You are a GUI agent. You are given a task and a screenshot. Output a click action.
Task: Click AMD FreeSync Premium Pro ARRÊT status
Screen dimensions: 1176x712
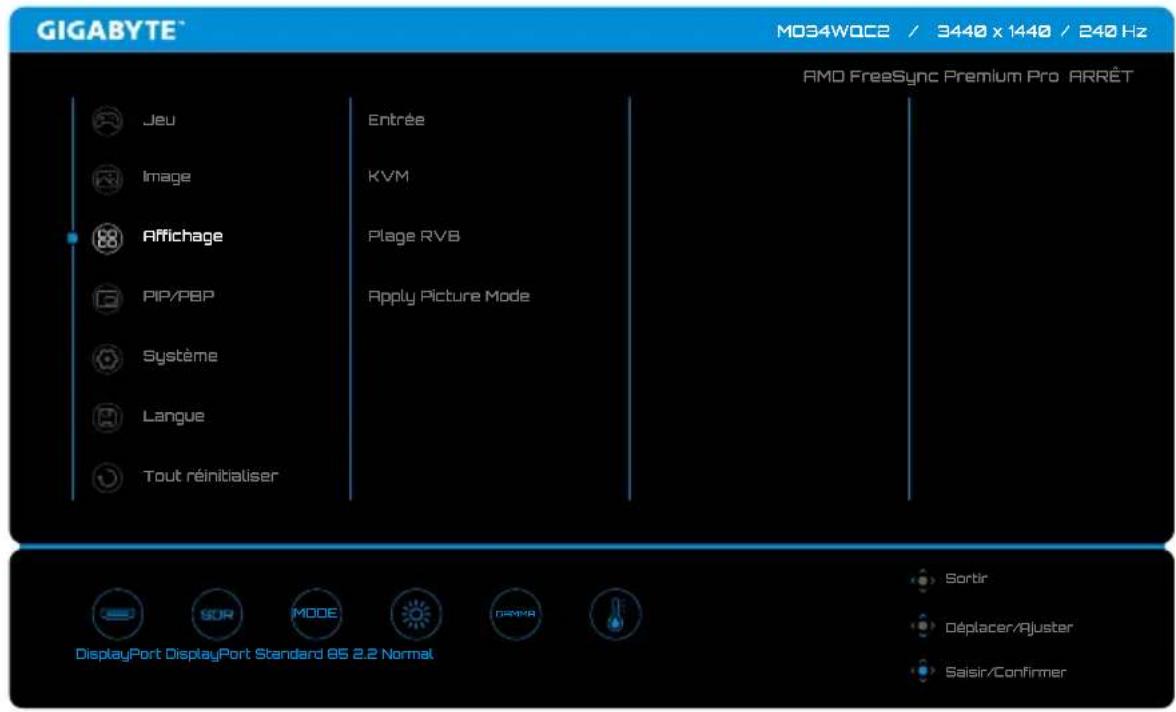[968, 76]
